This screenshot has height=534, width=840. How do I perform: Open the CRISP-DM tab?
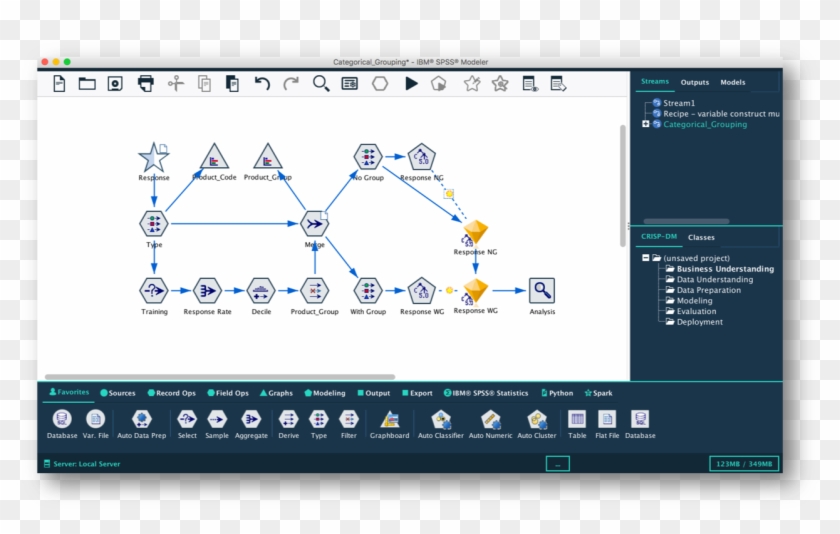pos(659,236)
